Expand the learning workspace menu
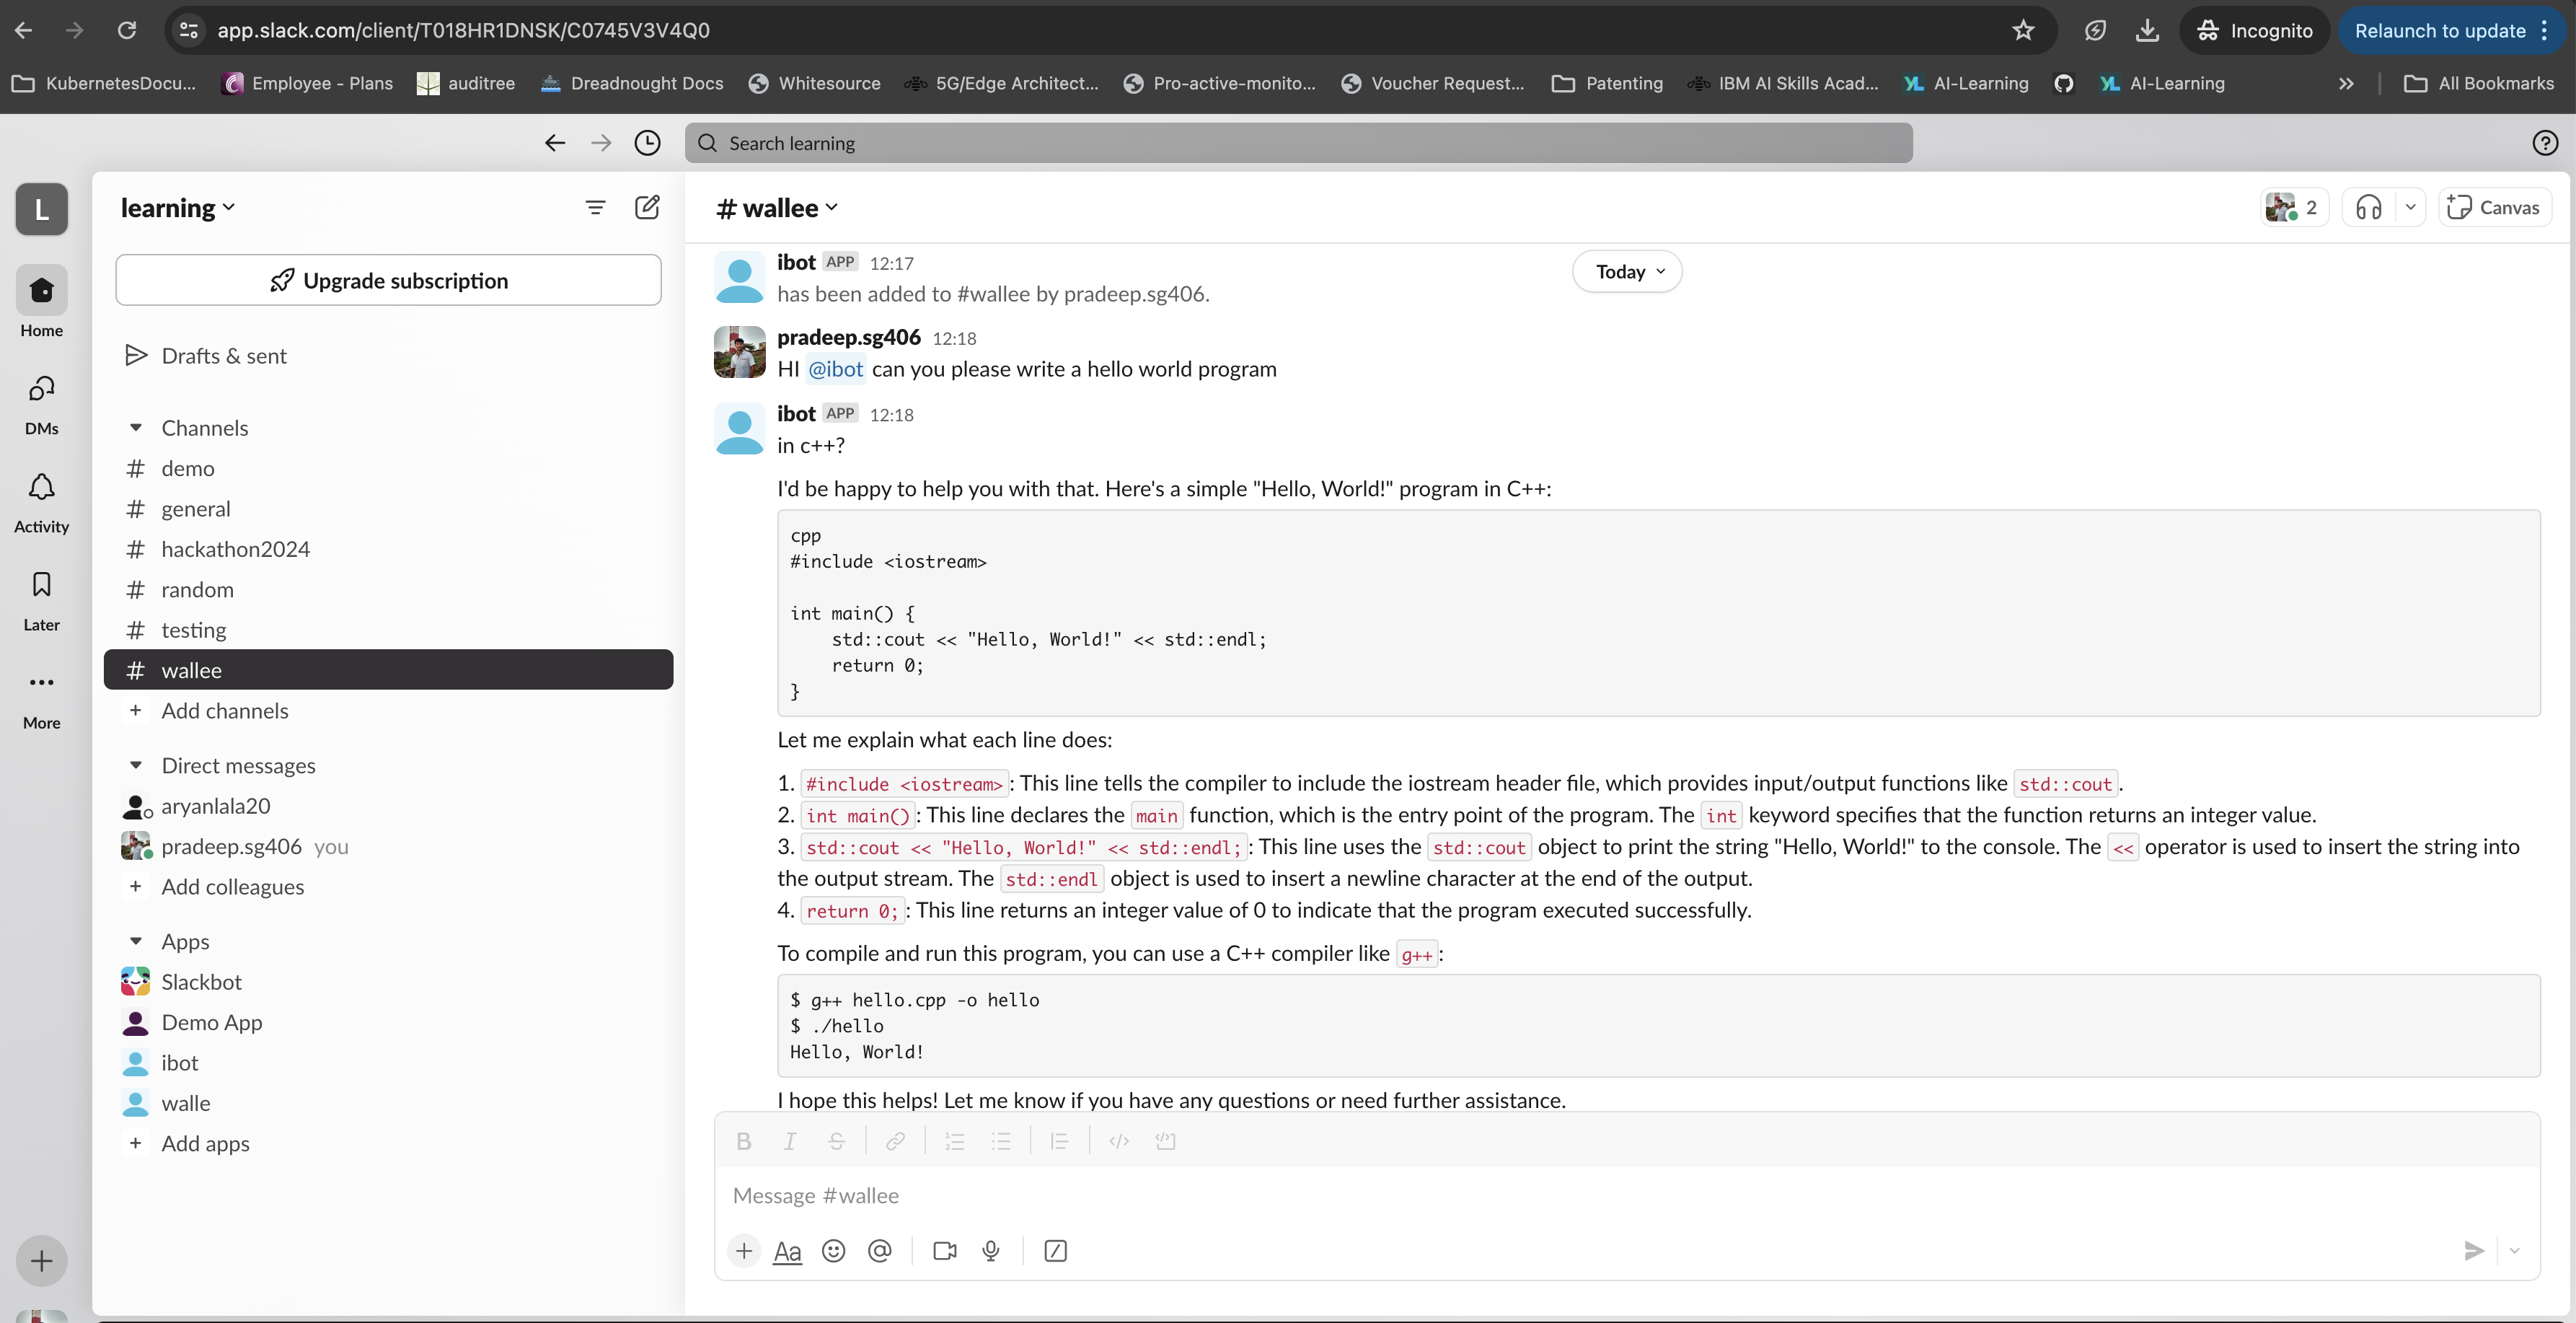The image size is (2576, 1323). tap(178, 208)
